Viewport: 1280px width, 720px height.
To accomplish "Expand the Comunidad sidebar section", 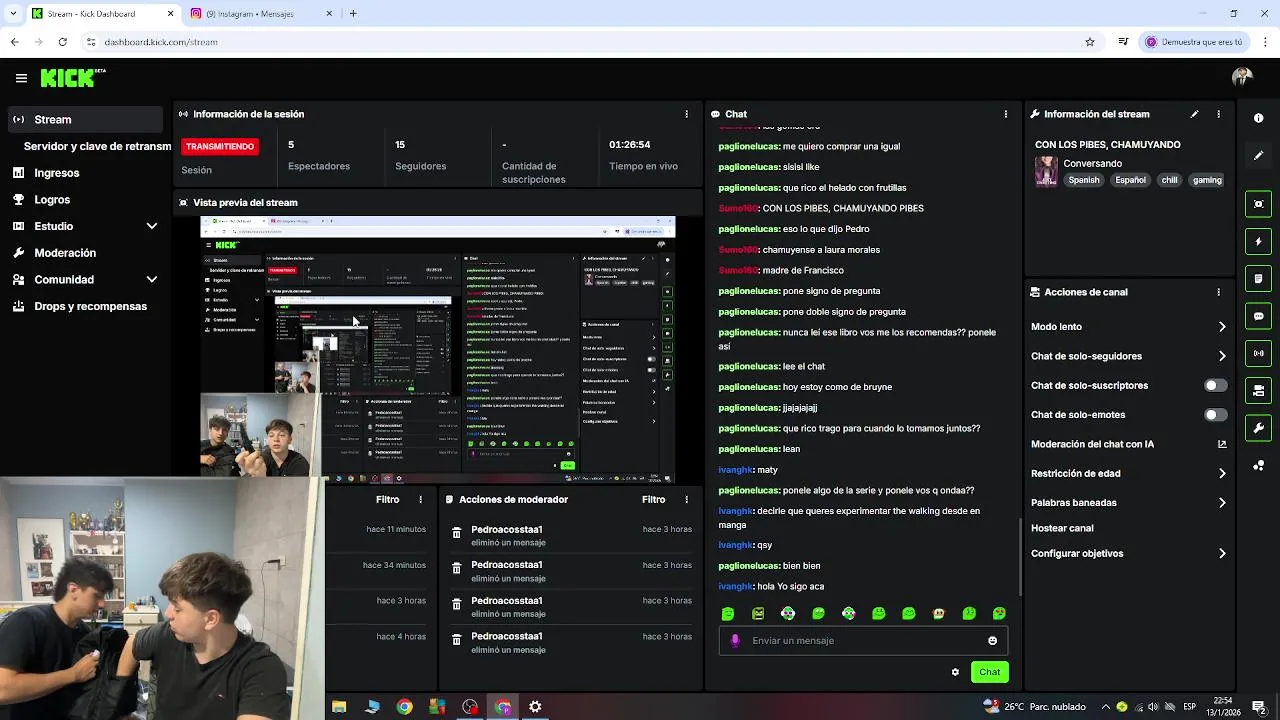I will (x=152, y=280).
